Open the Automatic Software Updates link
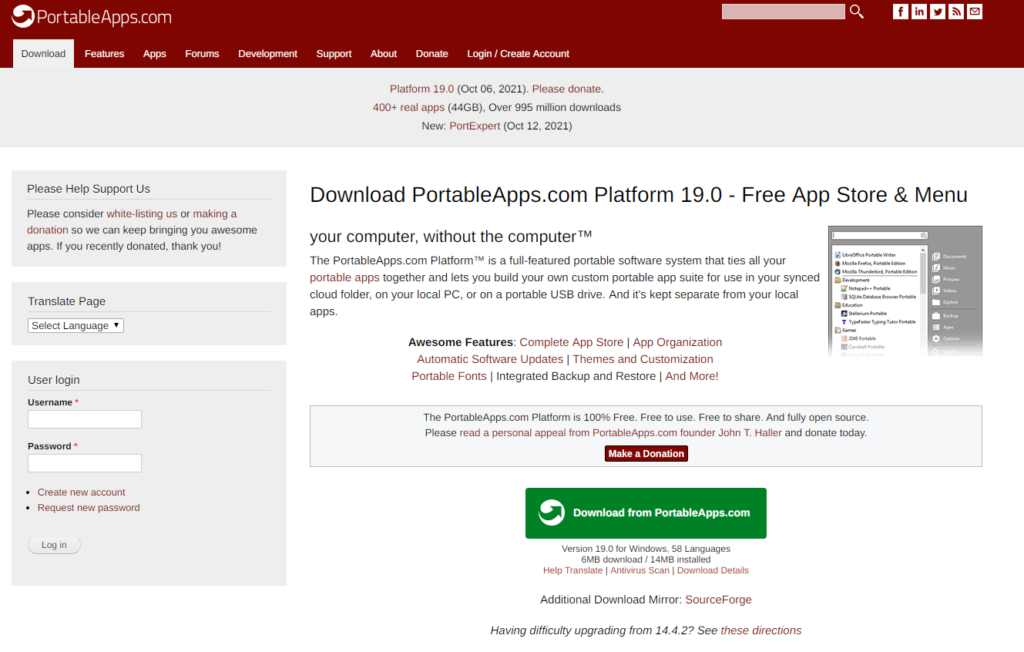1024x652 pixels. pos(490,359)
